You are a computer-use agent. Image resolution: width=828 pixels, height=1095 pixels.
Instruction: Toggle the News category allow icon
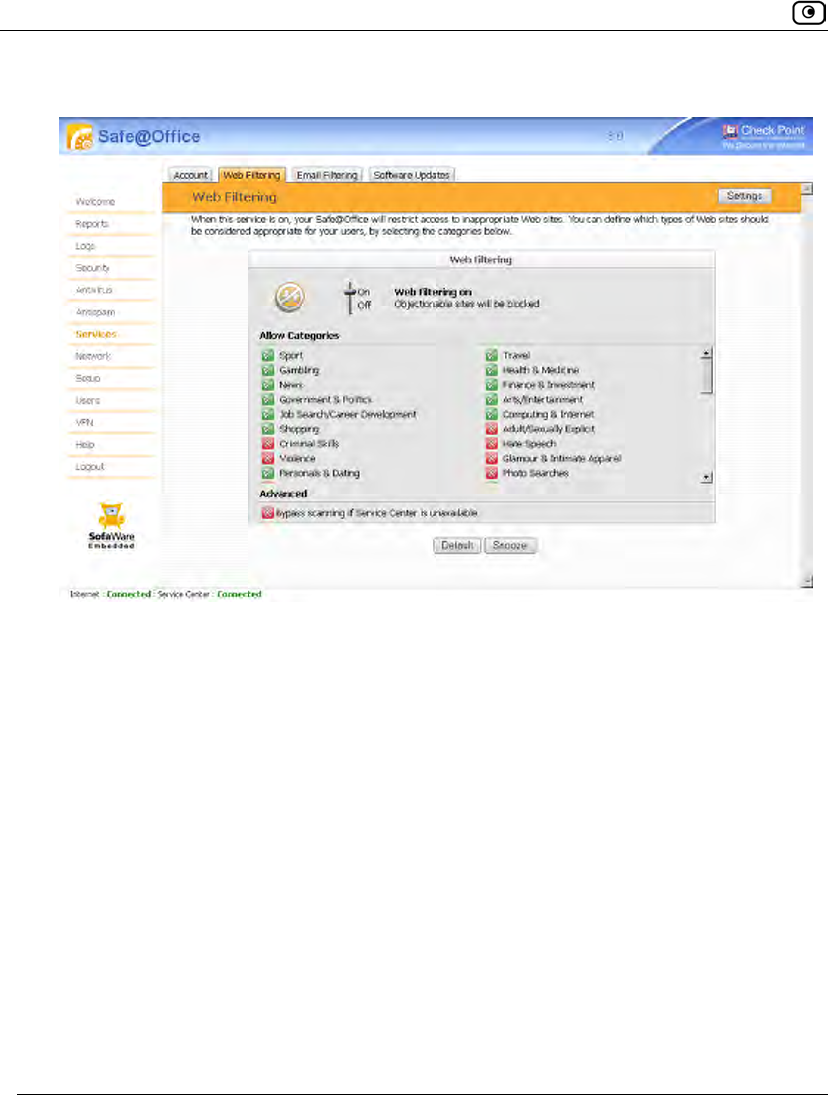point(267,385)
